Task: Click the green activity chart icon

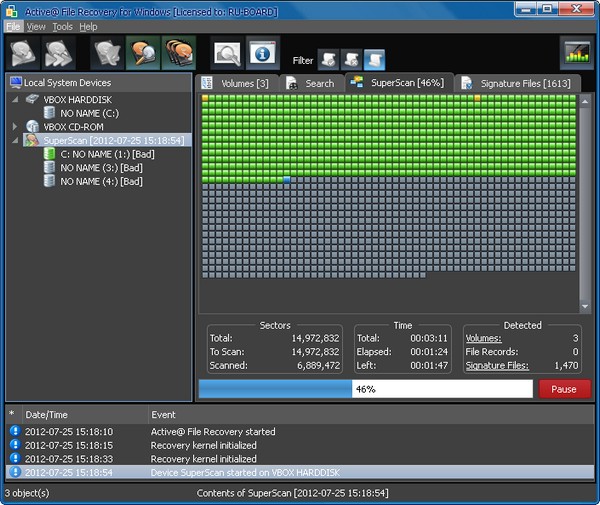Action: 576,55
